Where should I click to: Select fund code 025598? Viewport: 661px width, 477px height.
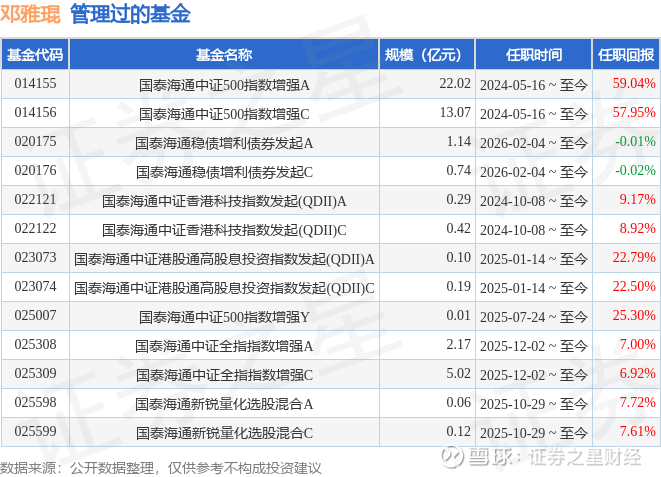(35, 402)
